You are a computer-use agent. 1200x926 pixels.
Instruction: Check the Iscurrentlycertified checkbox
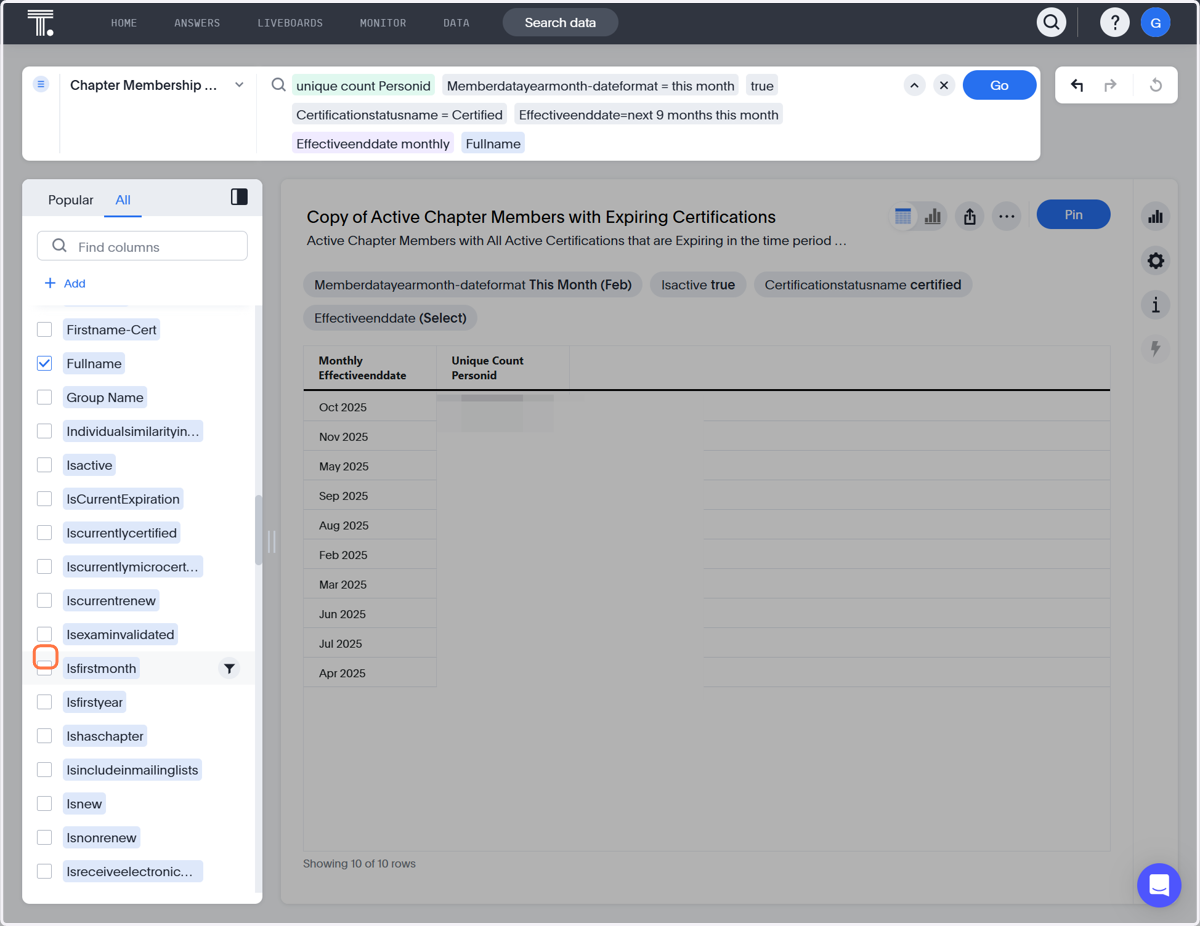[44, 533]
